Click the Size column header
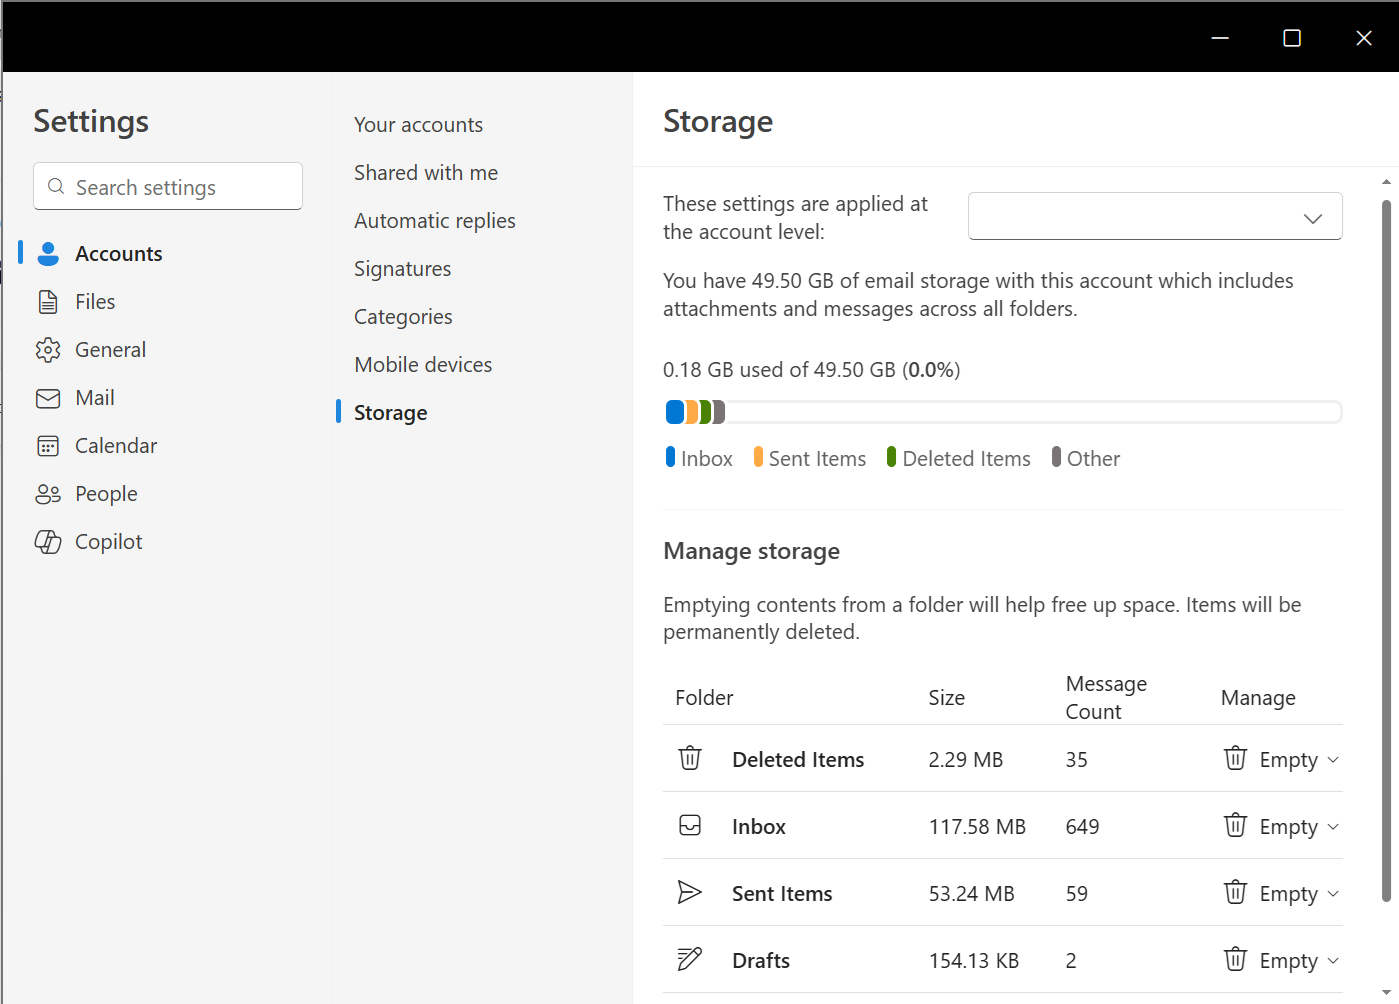 point(946,698)
